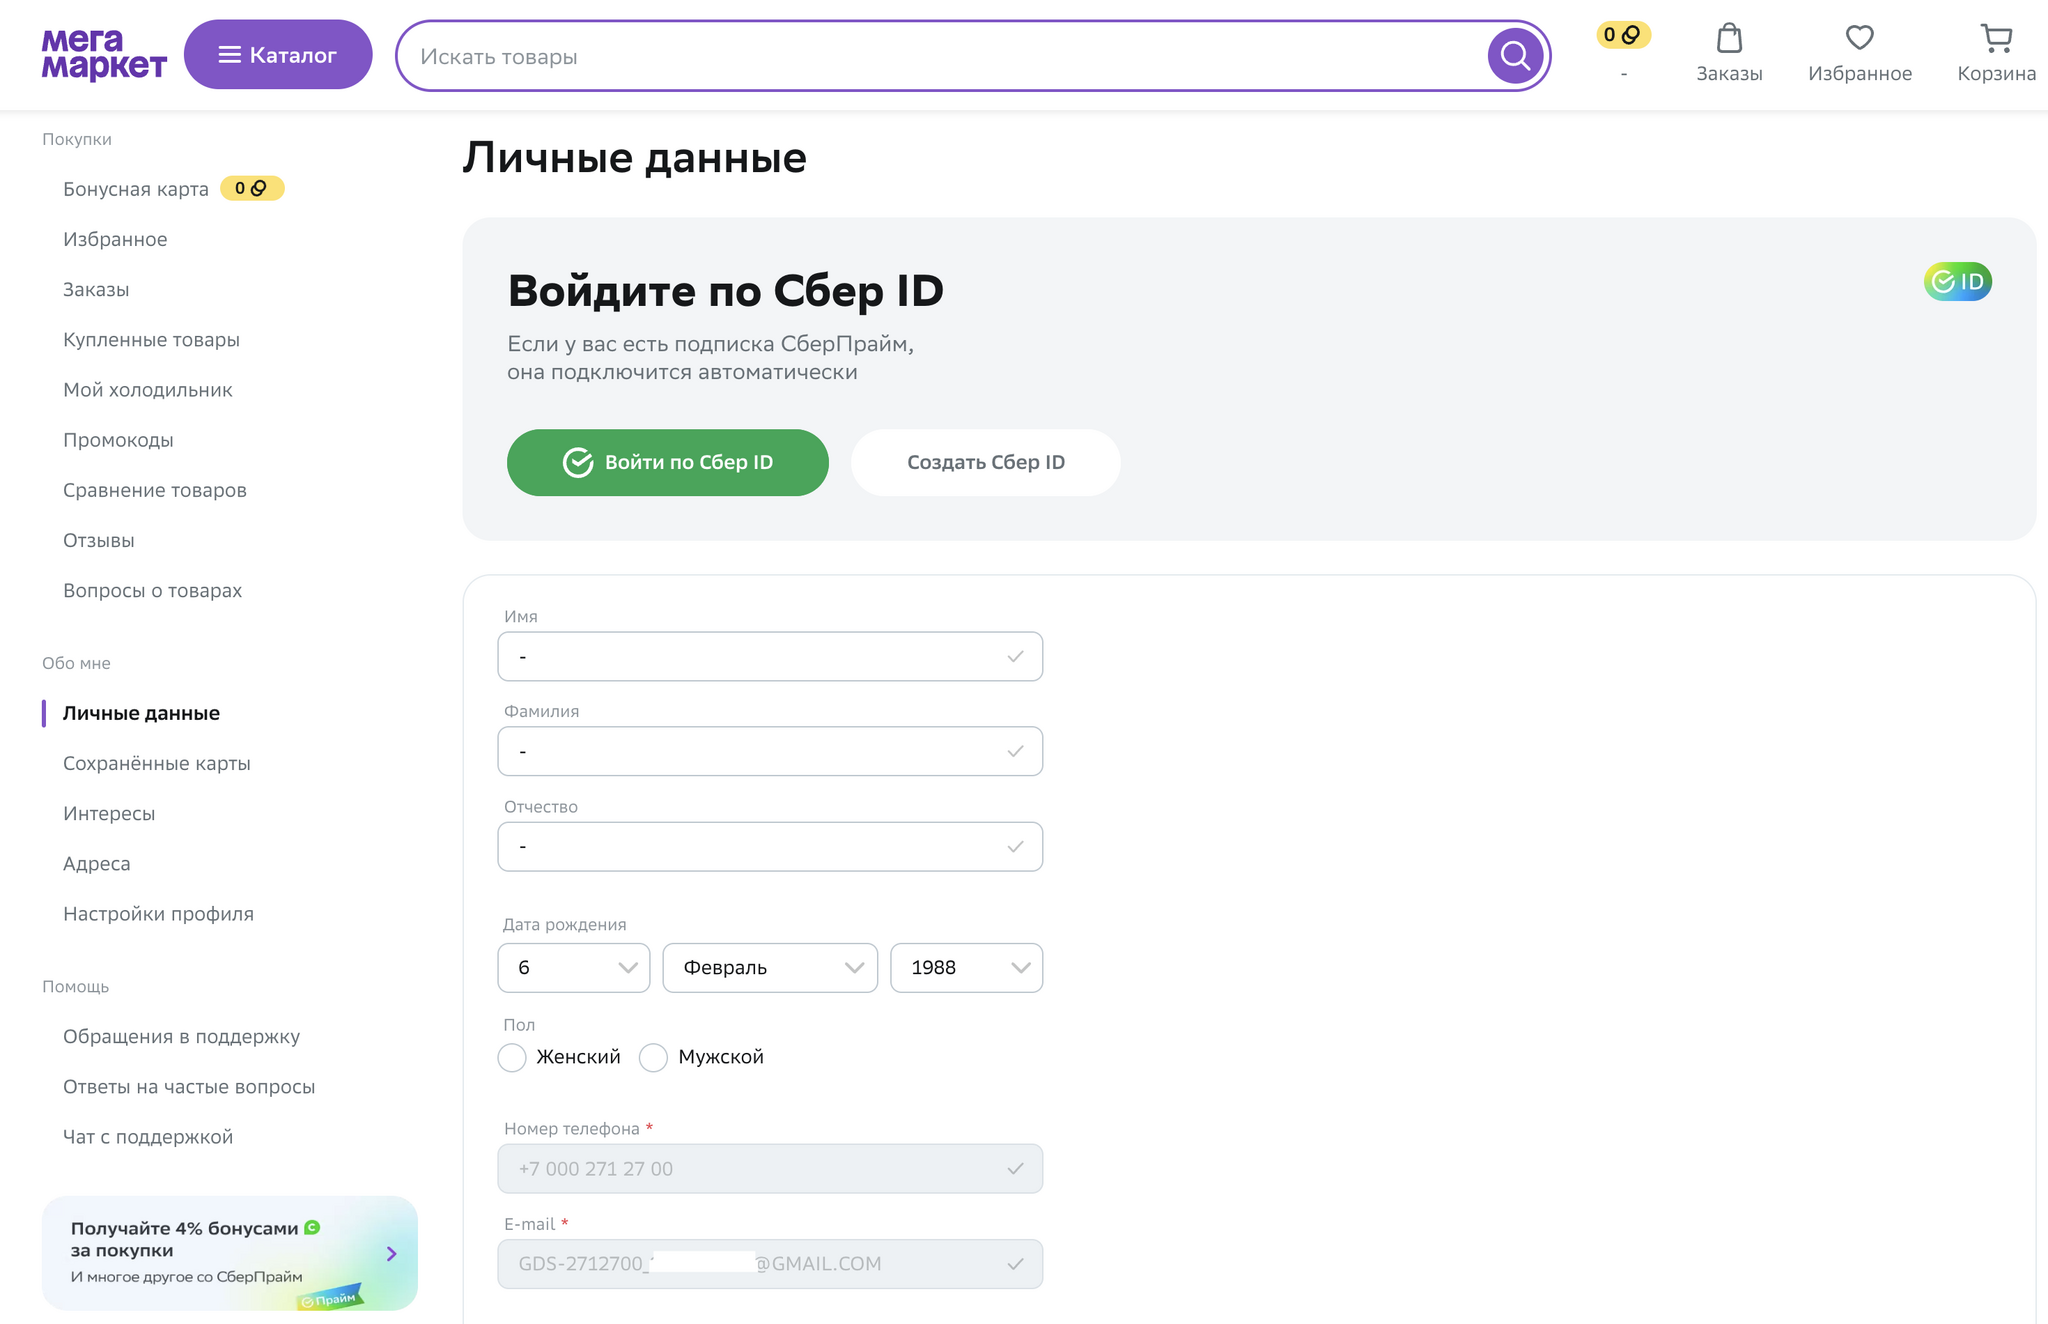
Task: Click Создать Сбер ID button
Action: coord(985,461)
